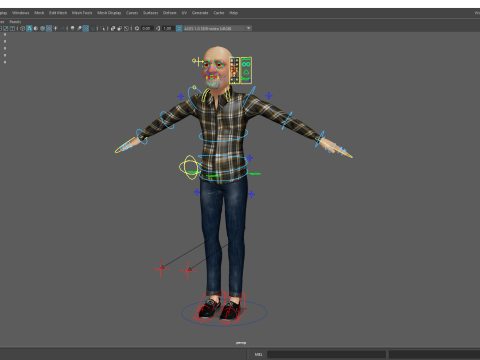Image resolution: width=480 pixels, height=360 pixels.
Task: Open the Curves menu
Action: pos(132,13)
